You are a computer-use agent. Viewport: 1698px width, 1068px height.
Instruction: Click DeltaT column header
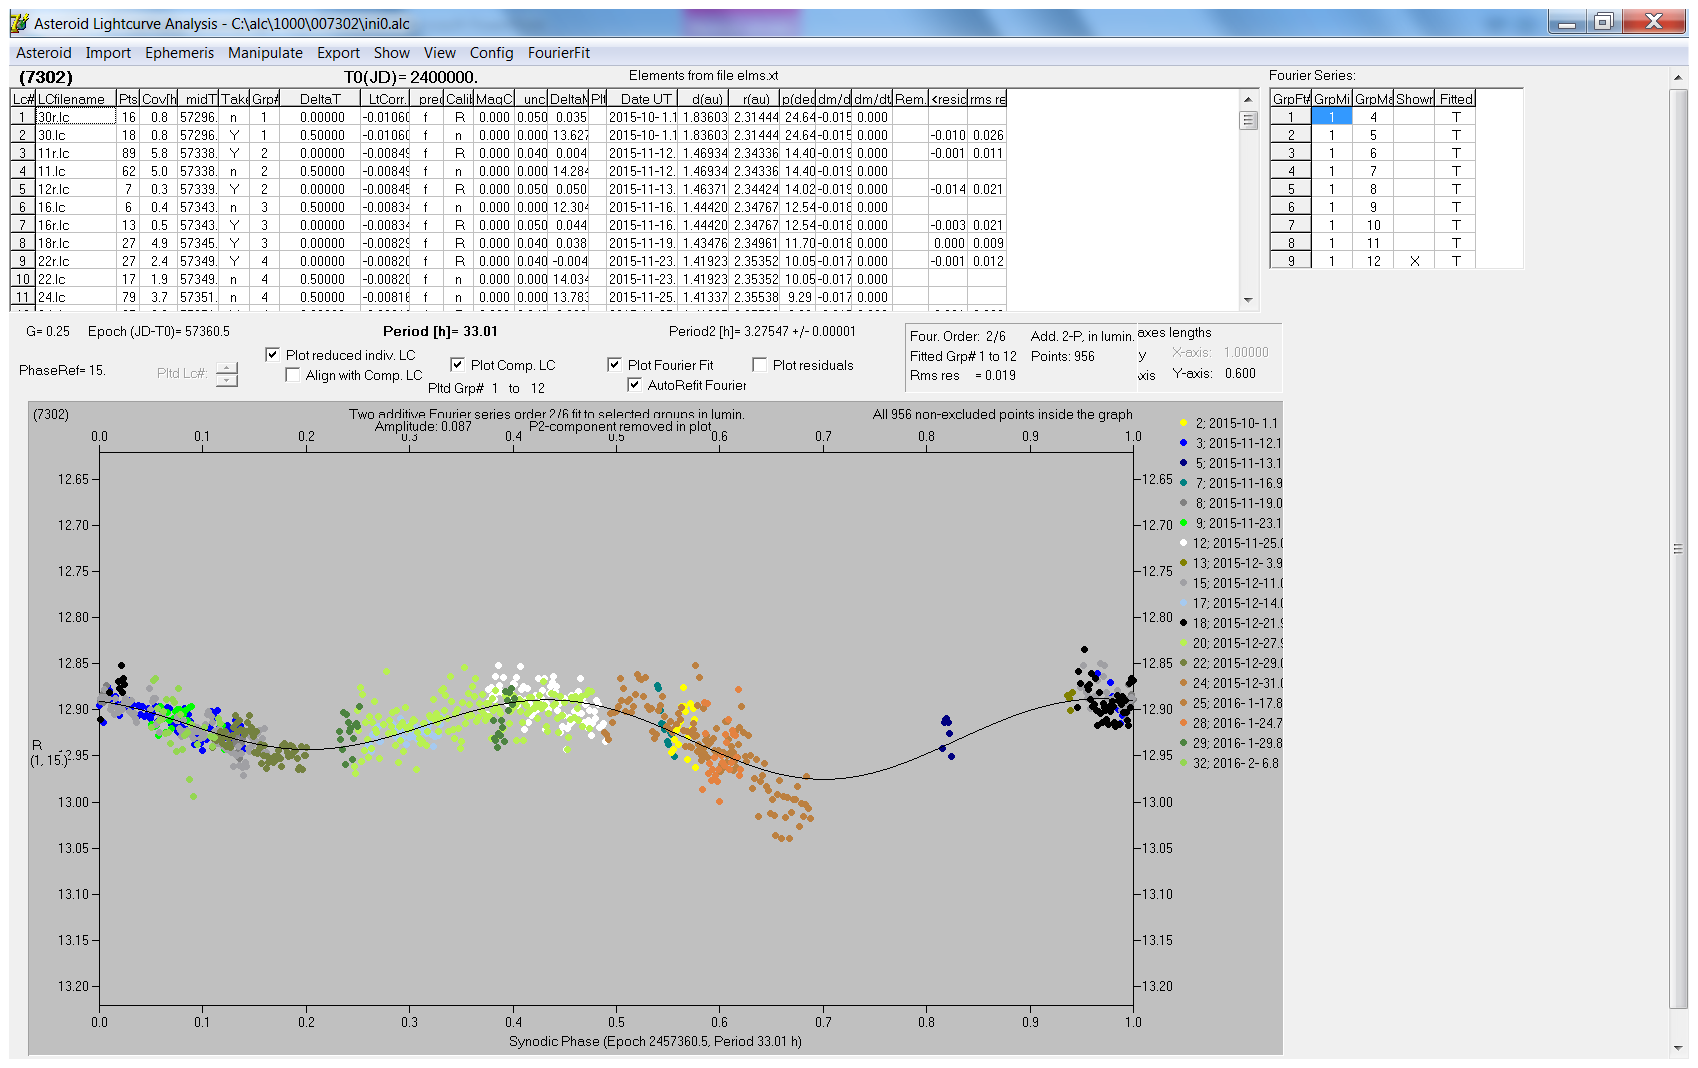(x=320, y=99)
